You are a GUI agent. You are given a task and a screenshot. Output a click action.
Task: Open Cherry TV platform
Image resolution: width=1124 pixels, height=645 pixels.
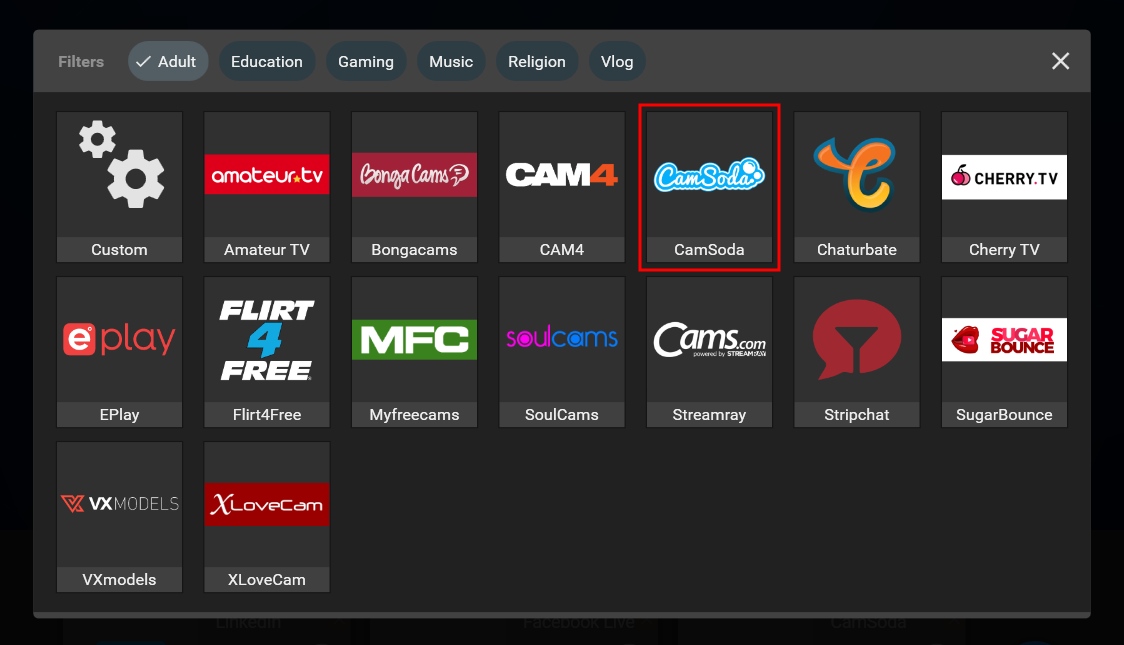tap(1004, 186)
